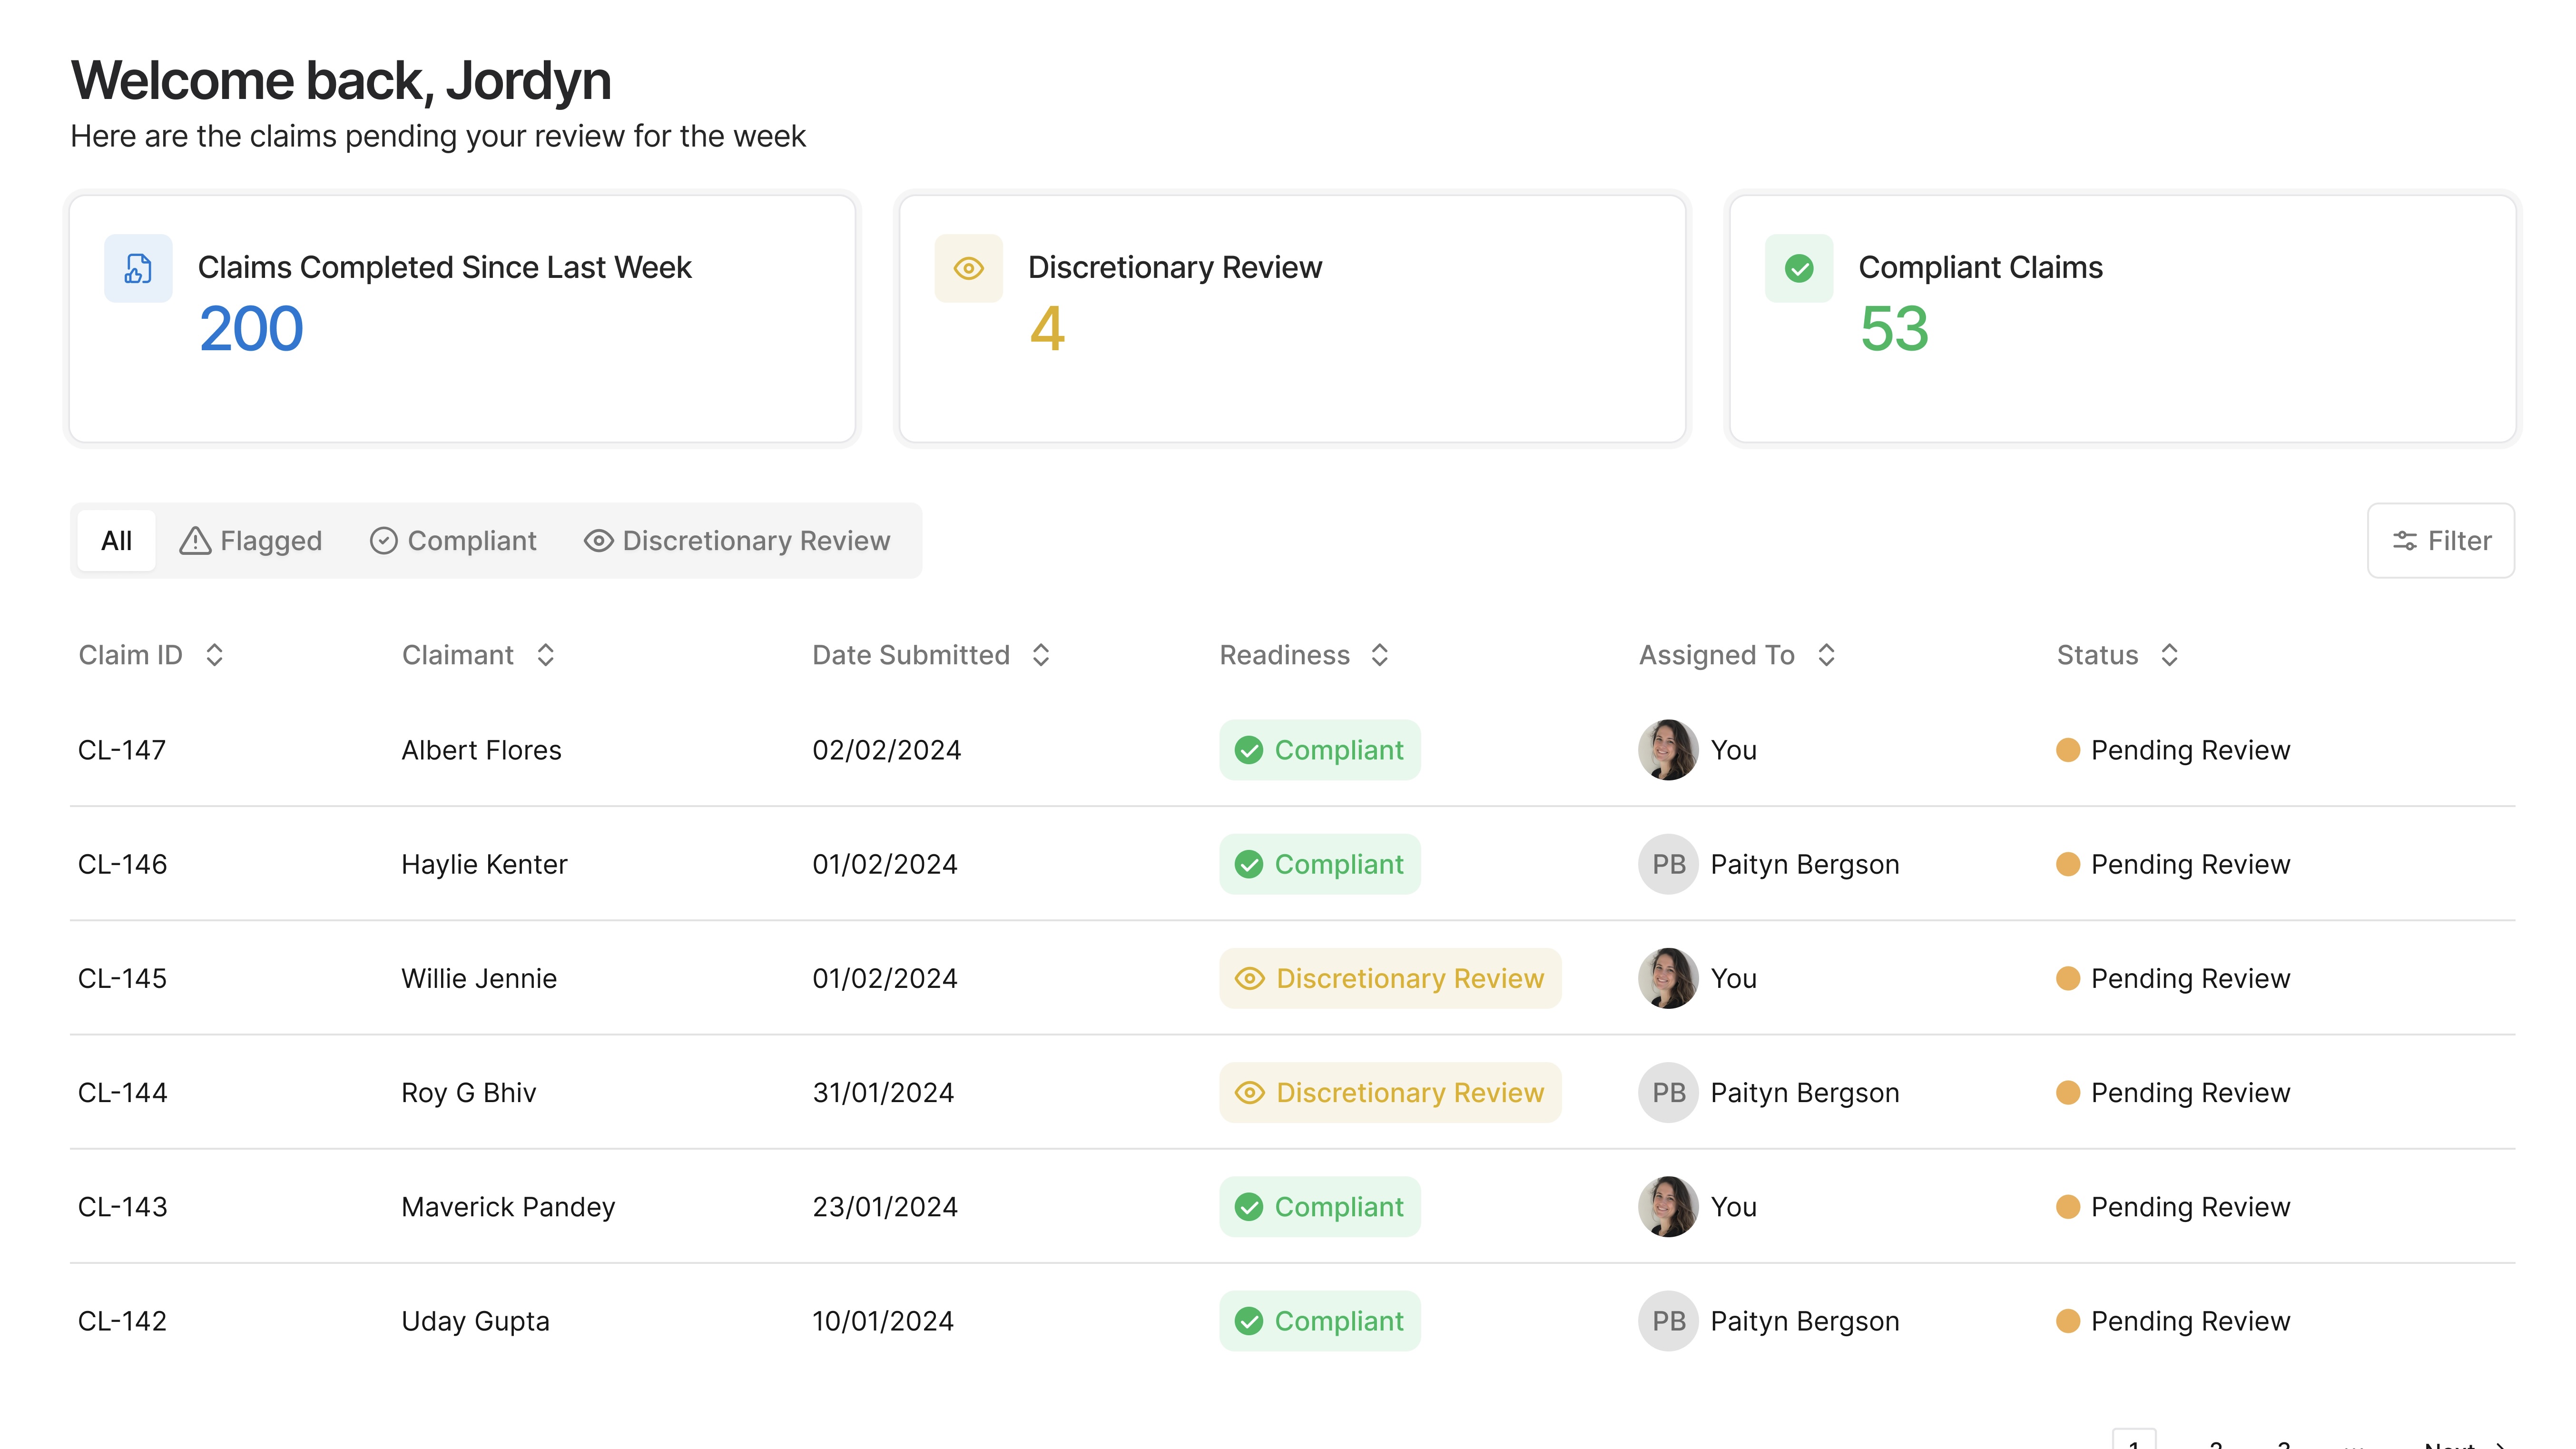Screen dimensions: 2576x1449
Task: Sort the Readiness column
Action: [1379, 655]
